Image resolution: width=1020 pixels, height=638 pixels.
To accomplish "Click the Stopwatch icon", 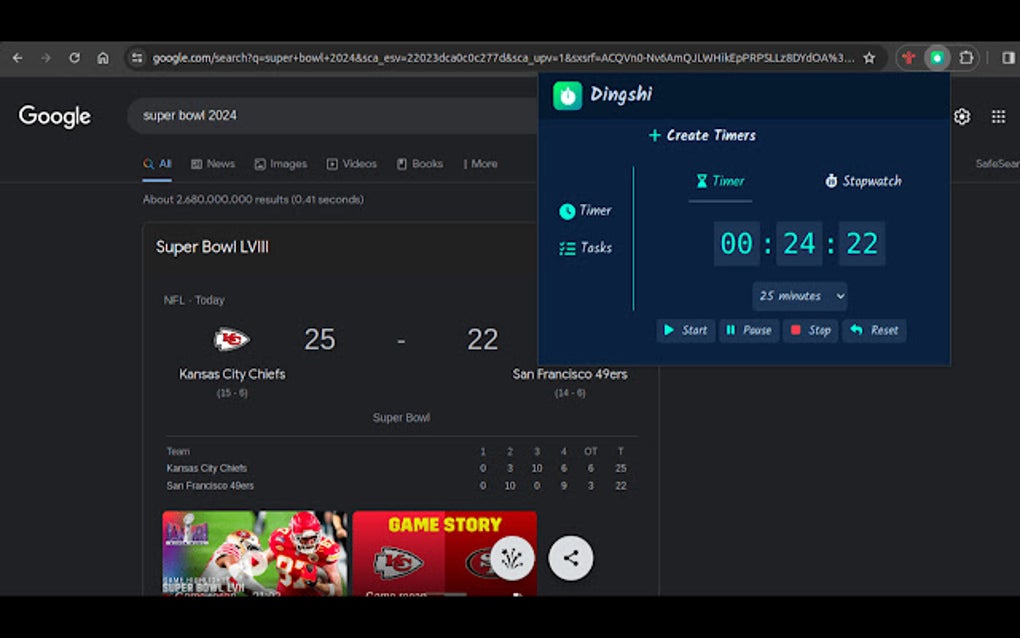I will point(831,181).
